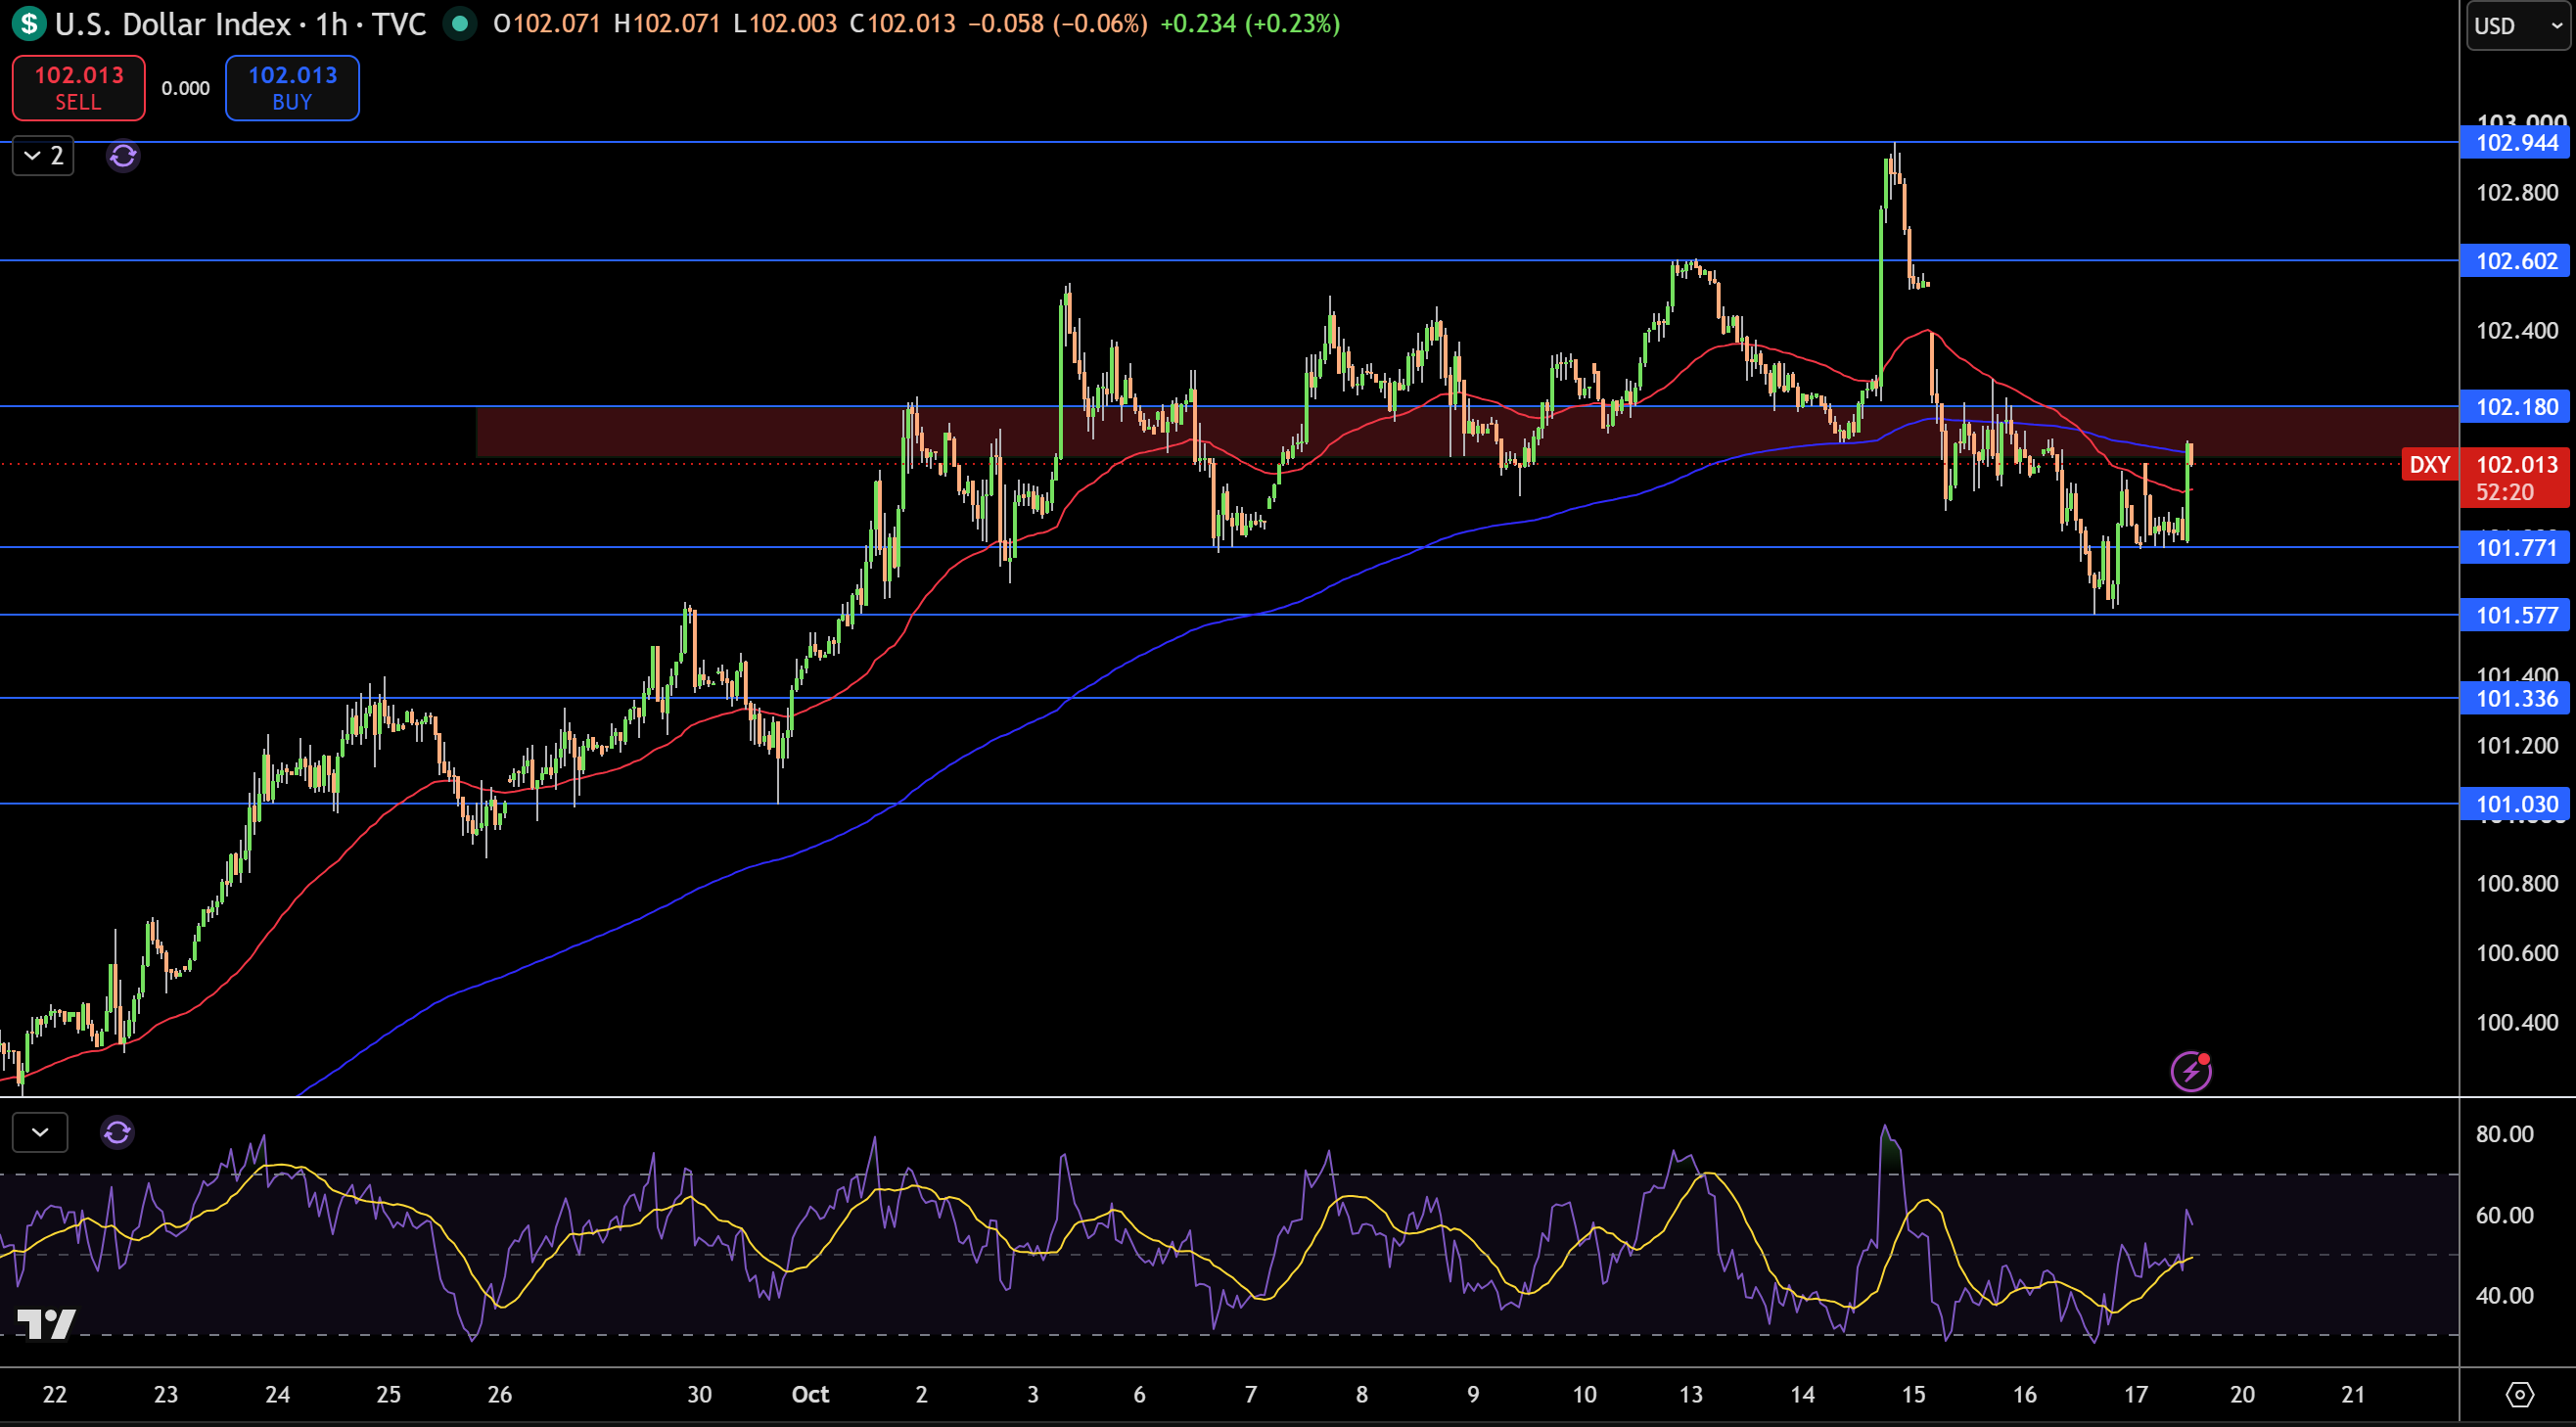
Task: Open chart settings gear at bottom right
Action: click(x=2520, y=1394)
